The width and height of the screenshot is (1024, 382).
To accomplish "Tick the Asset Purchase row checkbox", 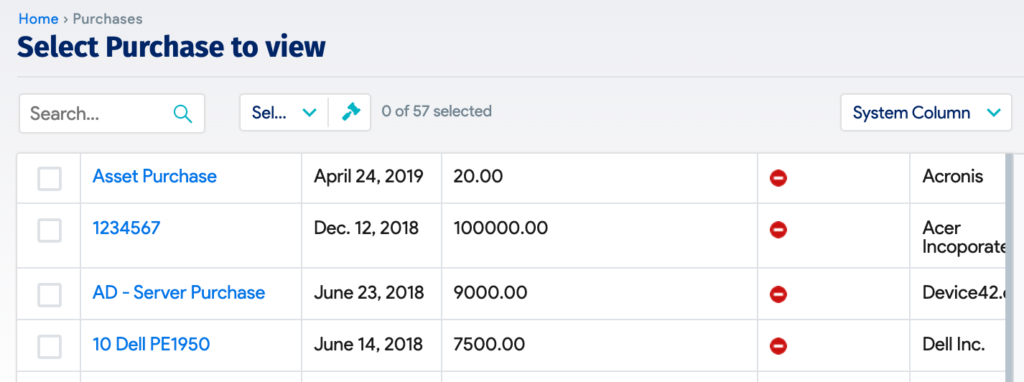I will (50, 178).
